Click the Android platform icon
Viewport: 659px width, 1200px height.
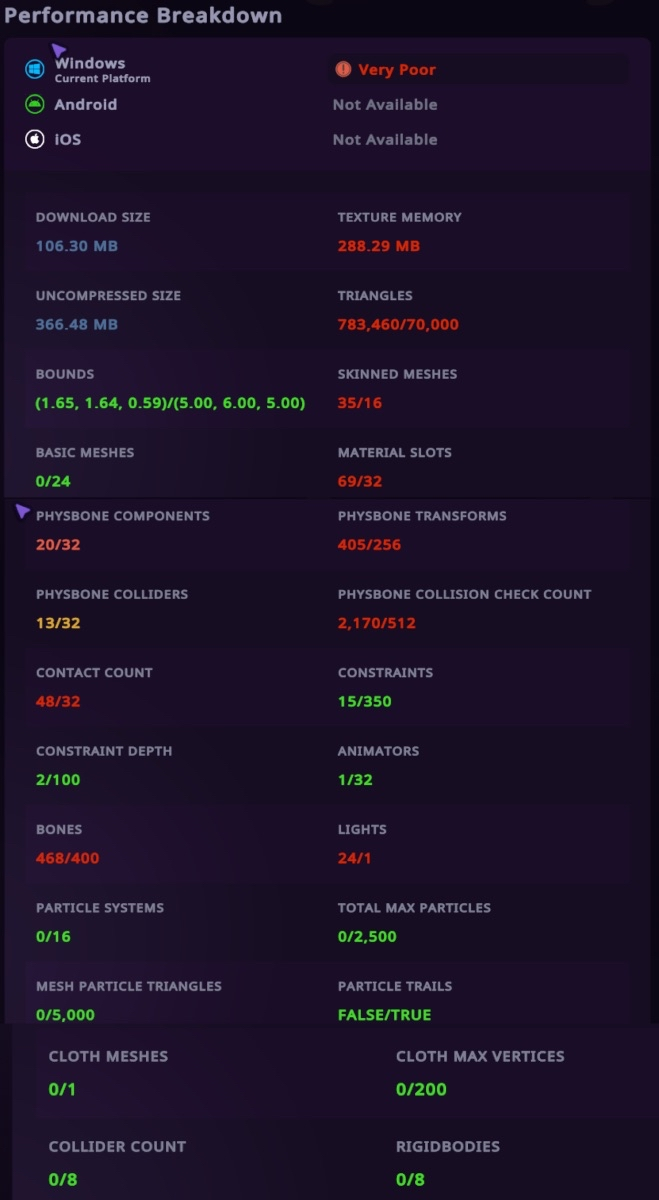click(35, 104)
